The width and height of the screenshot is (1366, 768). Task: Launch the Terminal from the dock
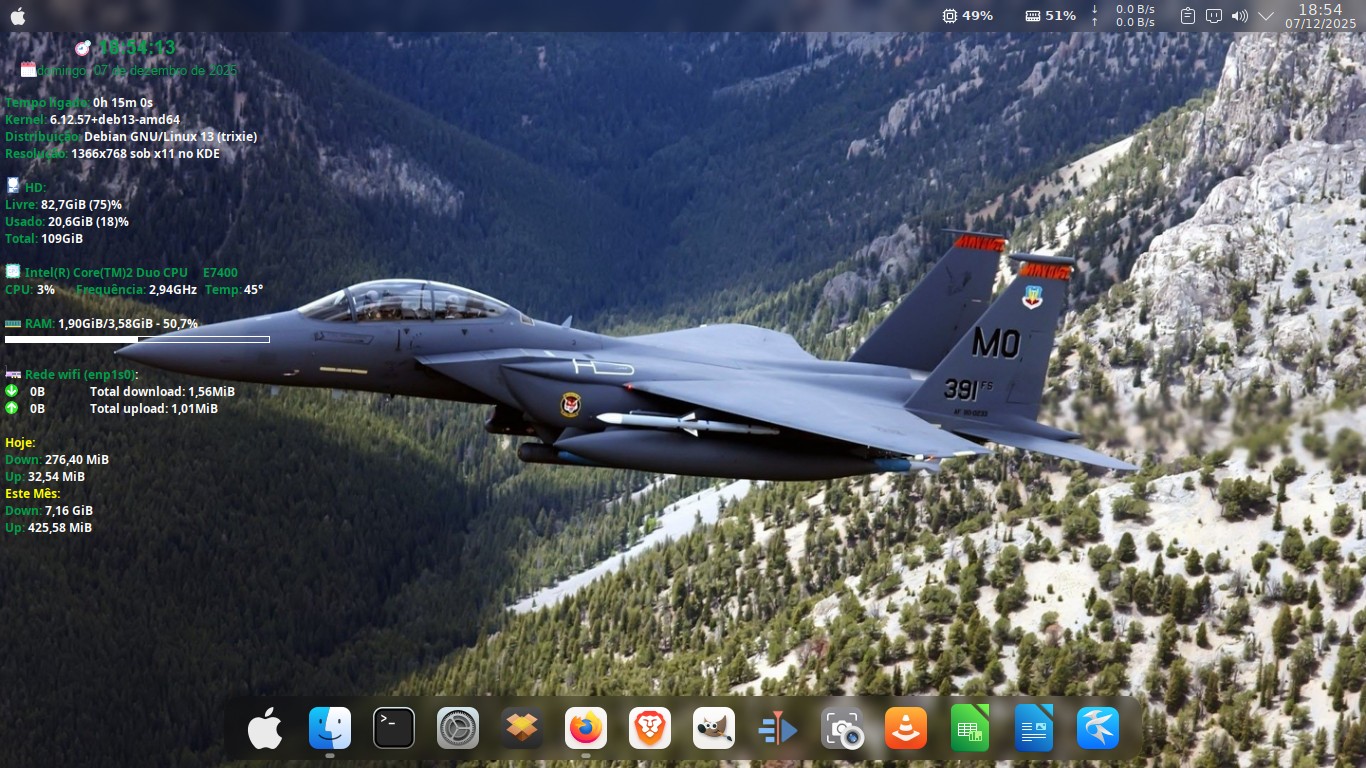(394, 728)
